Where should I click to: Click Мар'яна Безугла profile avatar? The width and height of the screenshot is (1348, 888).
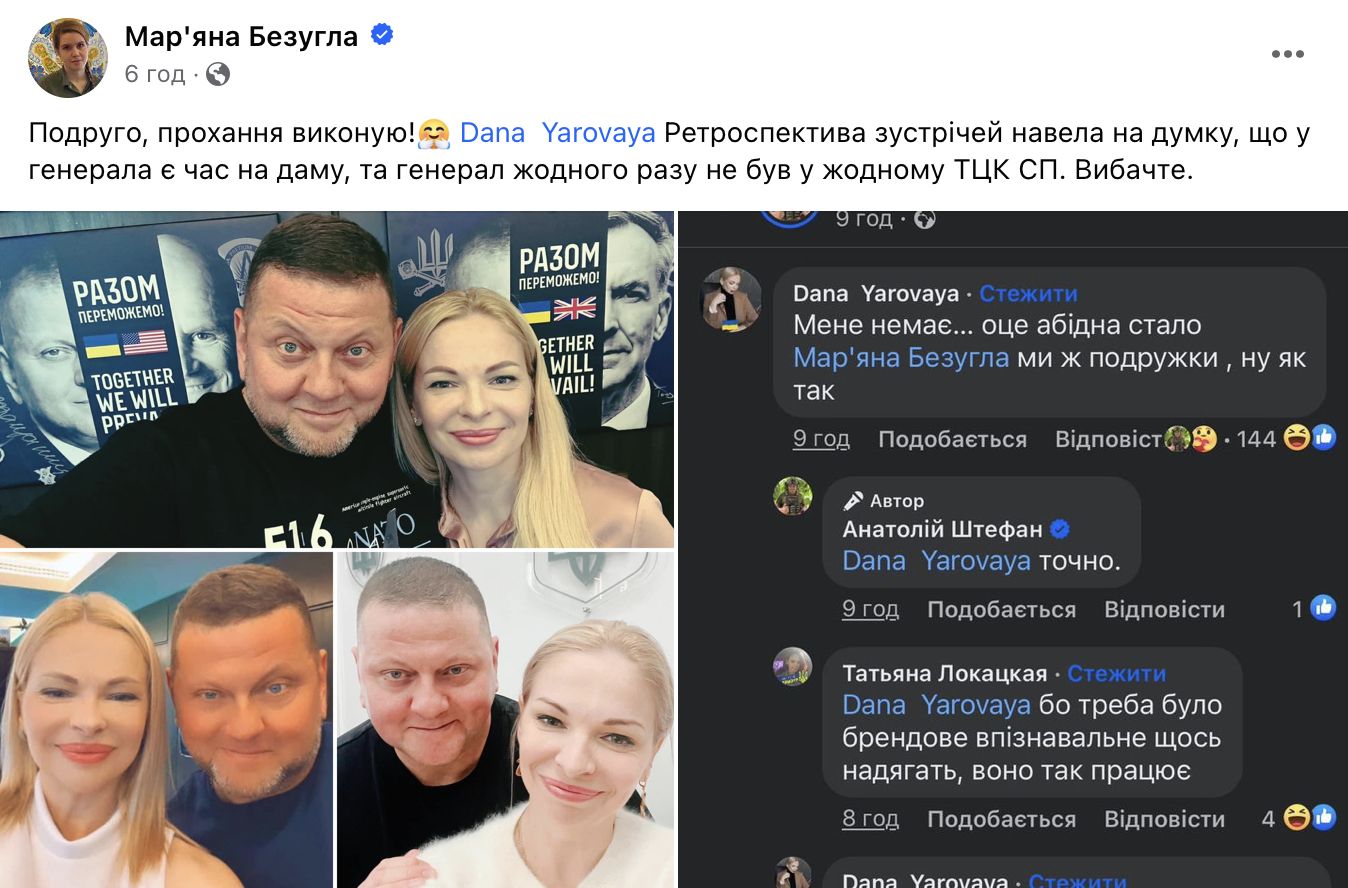tap(68, 57)
